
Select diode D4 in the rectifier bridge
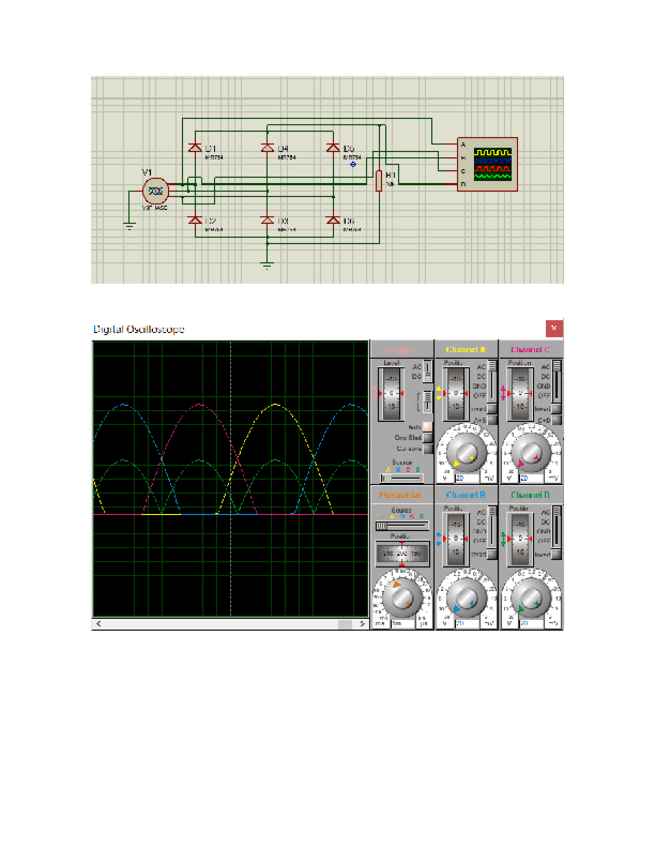coord(267,147)
